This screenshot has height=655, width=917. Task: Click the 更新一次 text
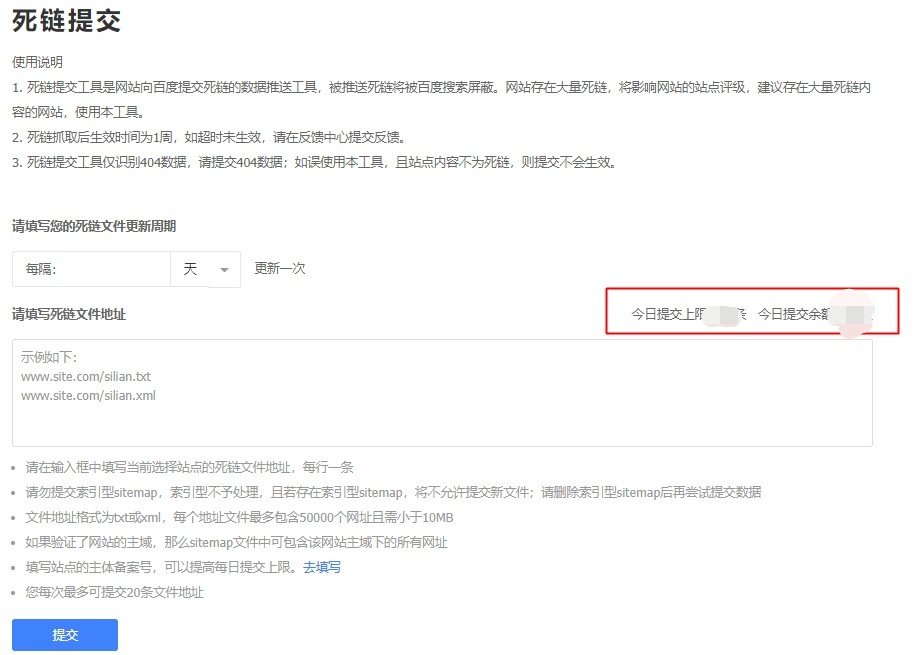coord(280,269)
